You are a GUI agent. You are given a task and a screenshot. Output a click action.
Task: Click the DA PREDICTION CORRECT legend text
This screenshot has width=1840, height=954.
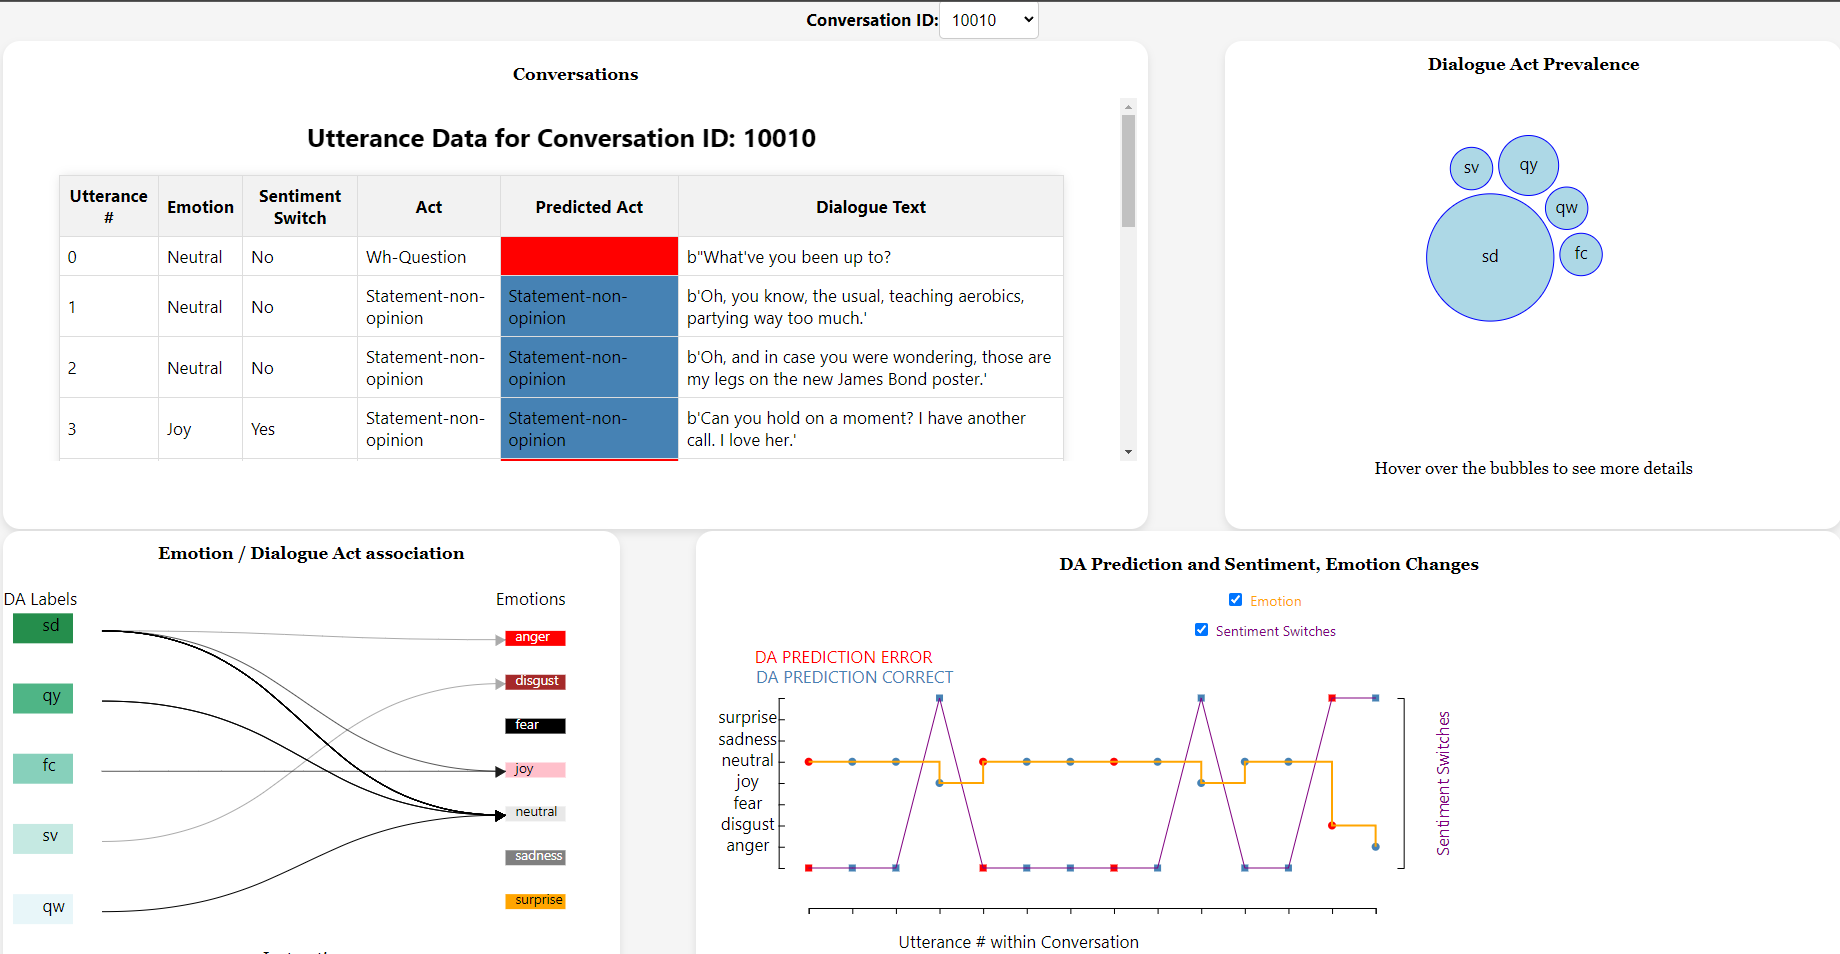click(854, 677)
